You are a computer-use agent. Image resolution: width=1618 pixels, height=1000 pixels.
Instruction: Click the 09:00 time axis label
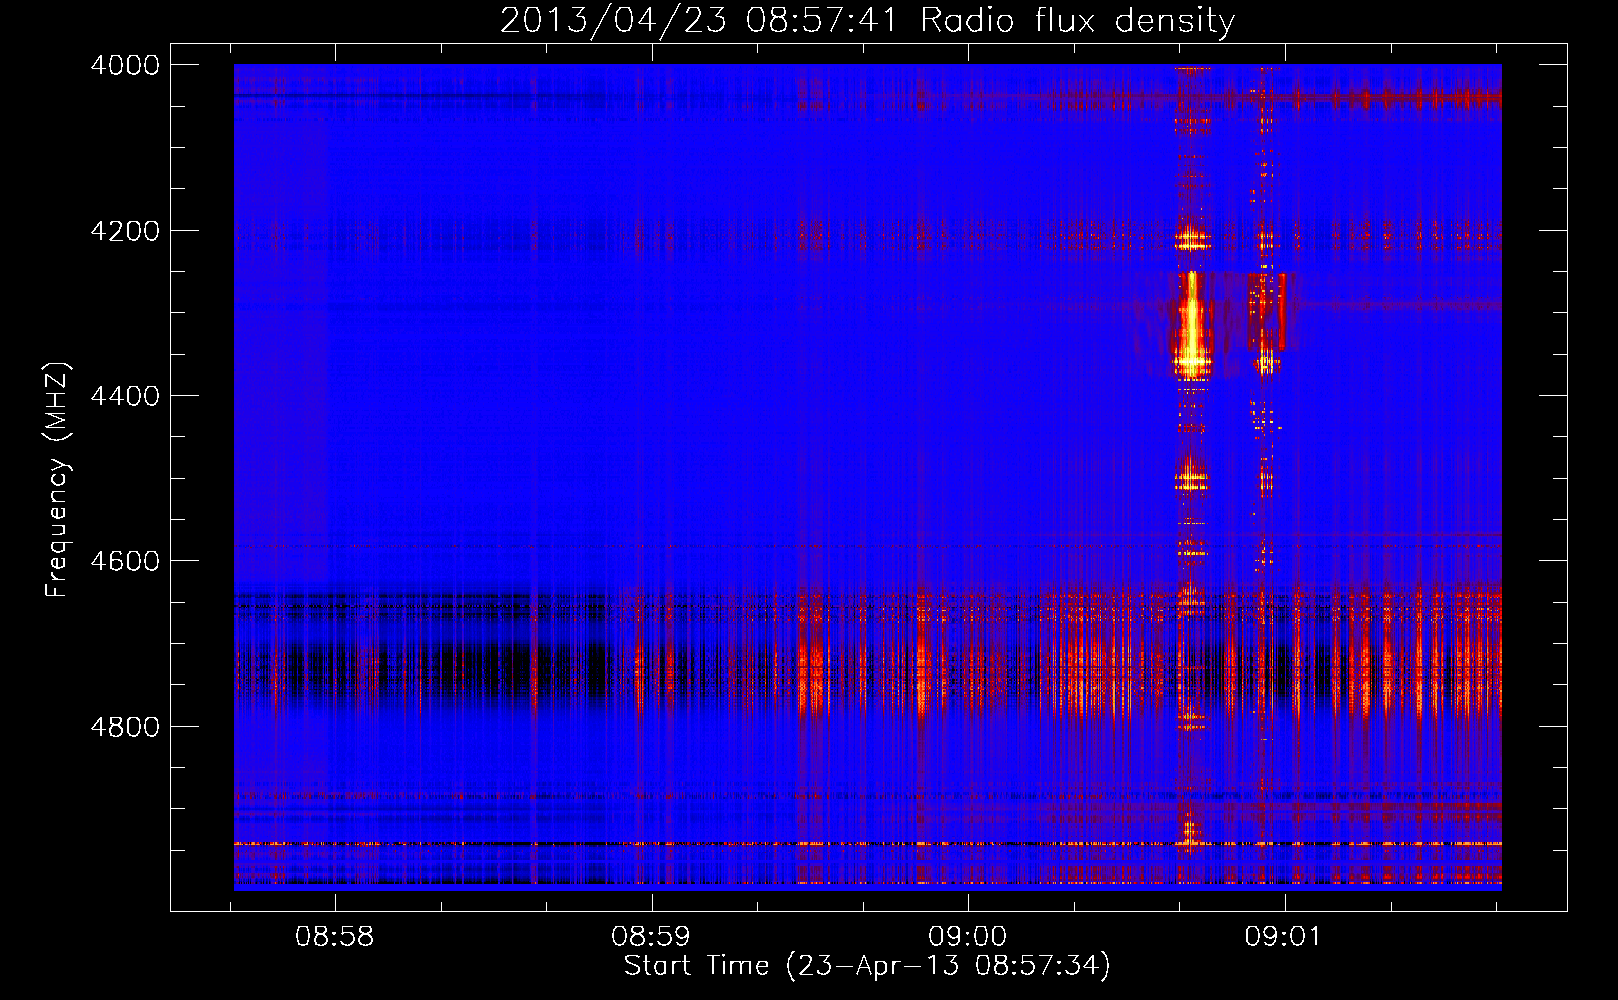click(967, 936)
